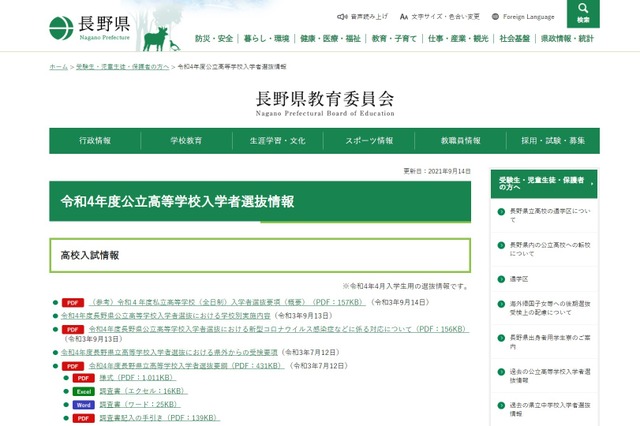Select the 行政情報 tab
Screen dimensions: 640x426
[95, 141]
